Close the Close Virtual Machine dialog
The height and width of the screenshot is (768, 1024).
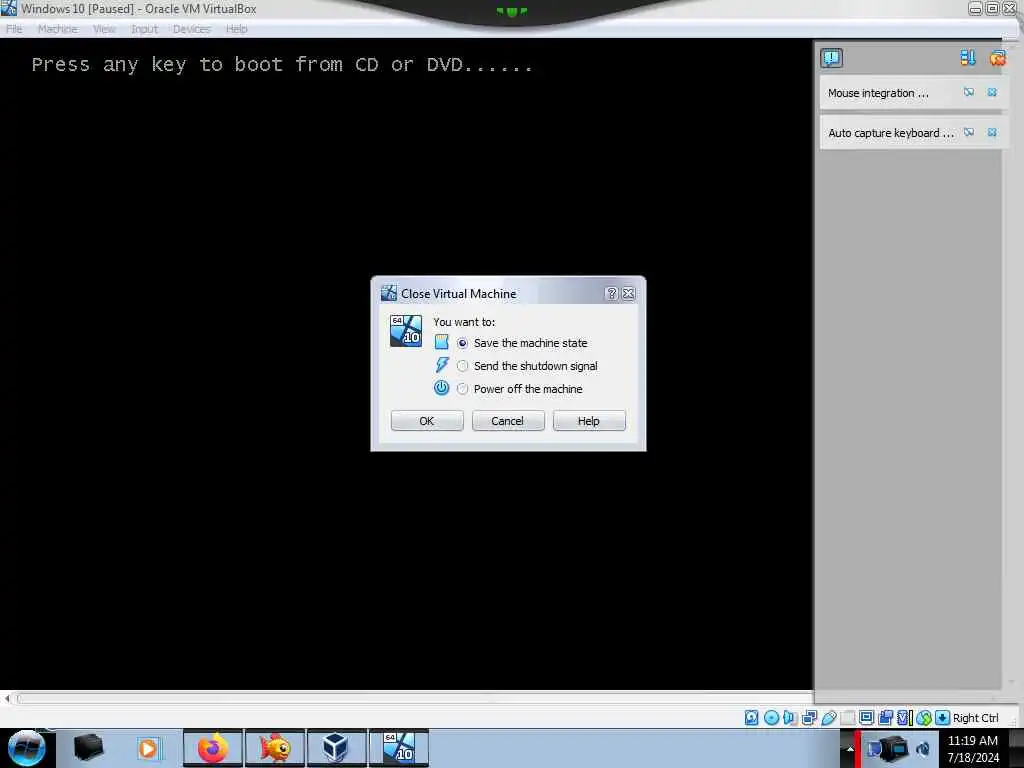[x=628, y=294]
